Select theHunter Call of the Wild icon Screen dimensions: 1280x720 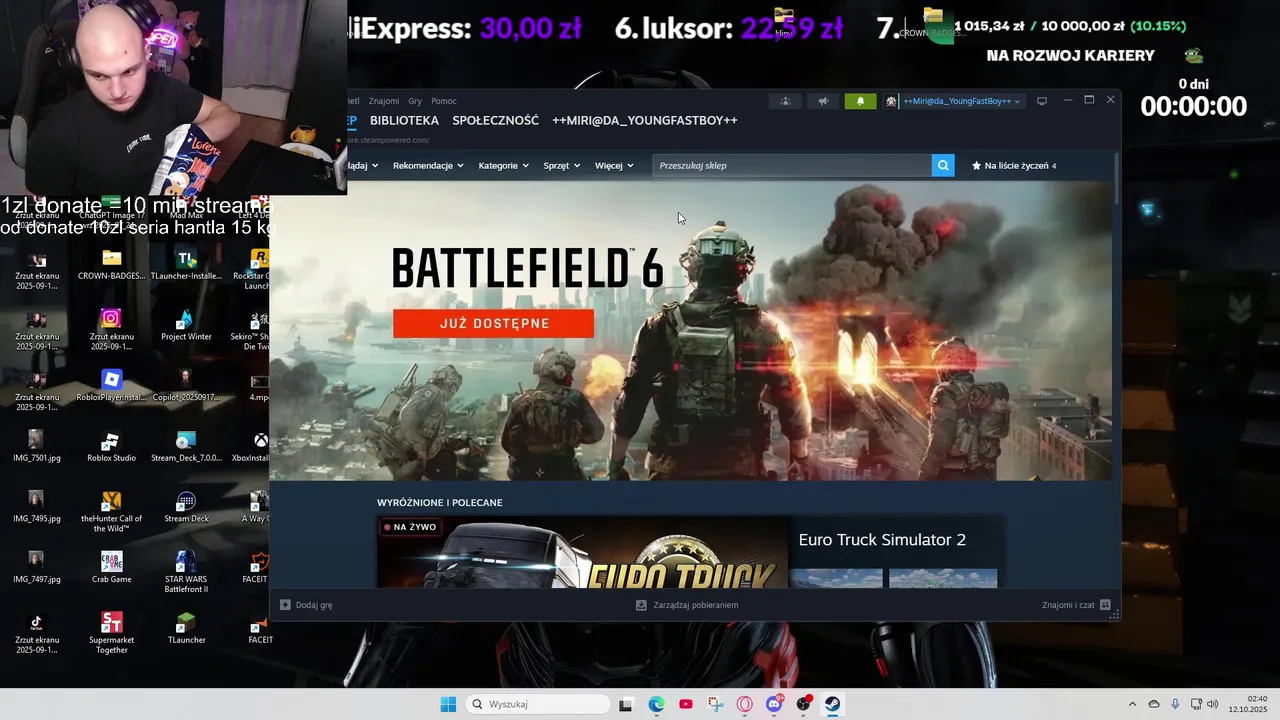111,511
